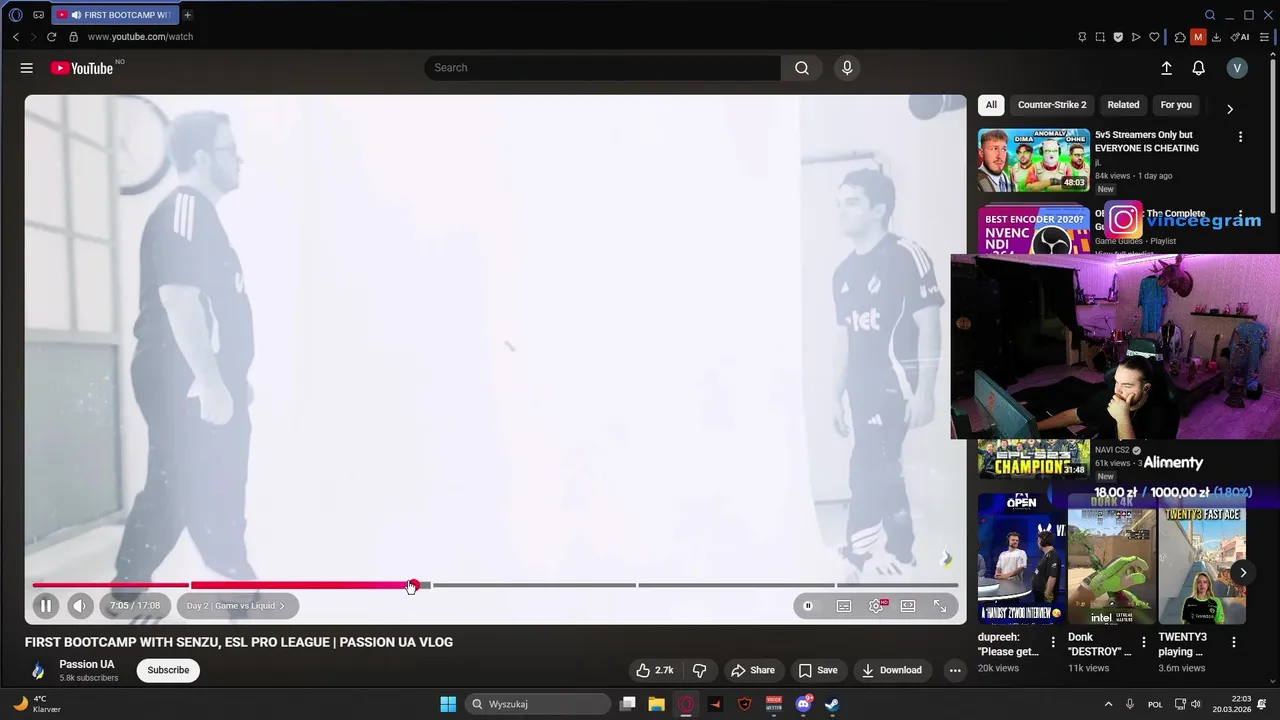Click the Opera pin-board icon
1280x720 pixels.
click(1082, 37)
